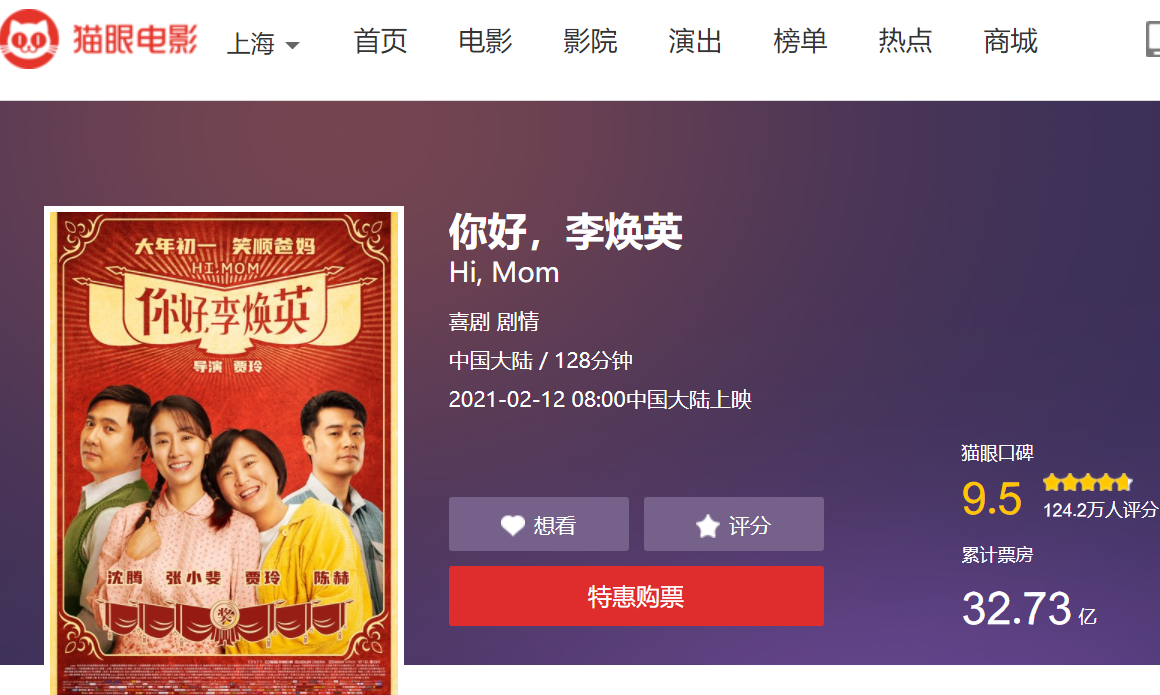The width and height of the screenshot is (1160, 695).
Task: Click the 9.5 猫眼口碑 score
Action: (991, 498)
